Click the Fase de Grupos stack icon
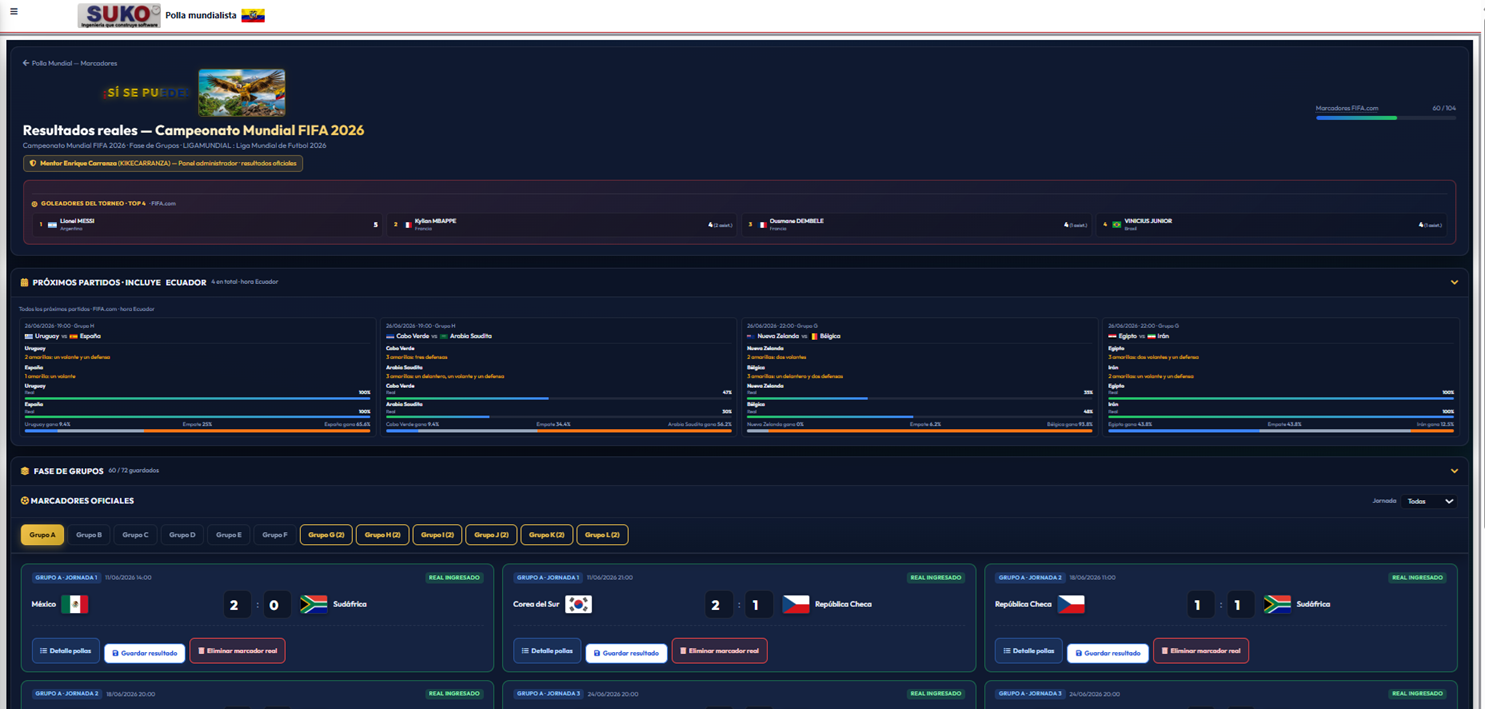 pyautogui.click(x=25, y=471)
